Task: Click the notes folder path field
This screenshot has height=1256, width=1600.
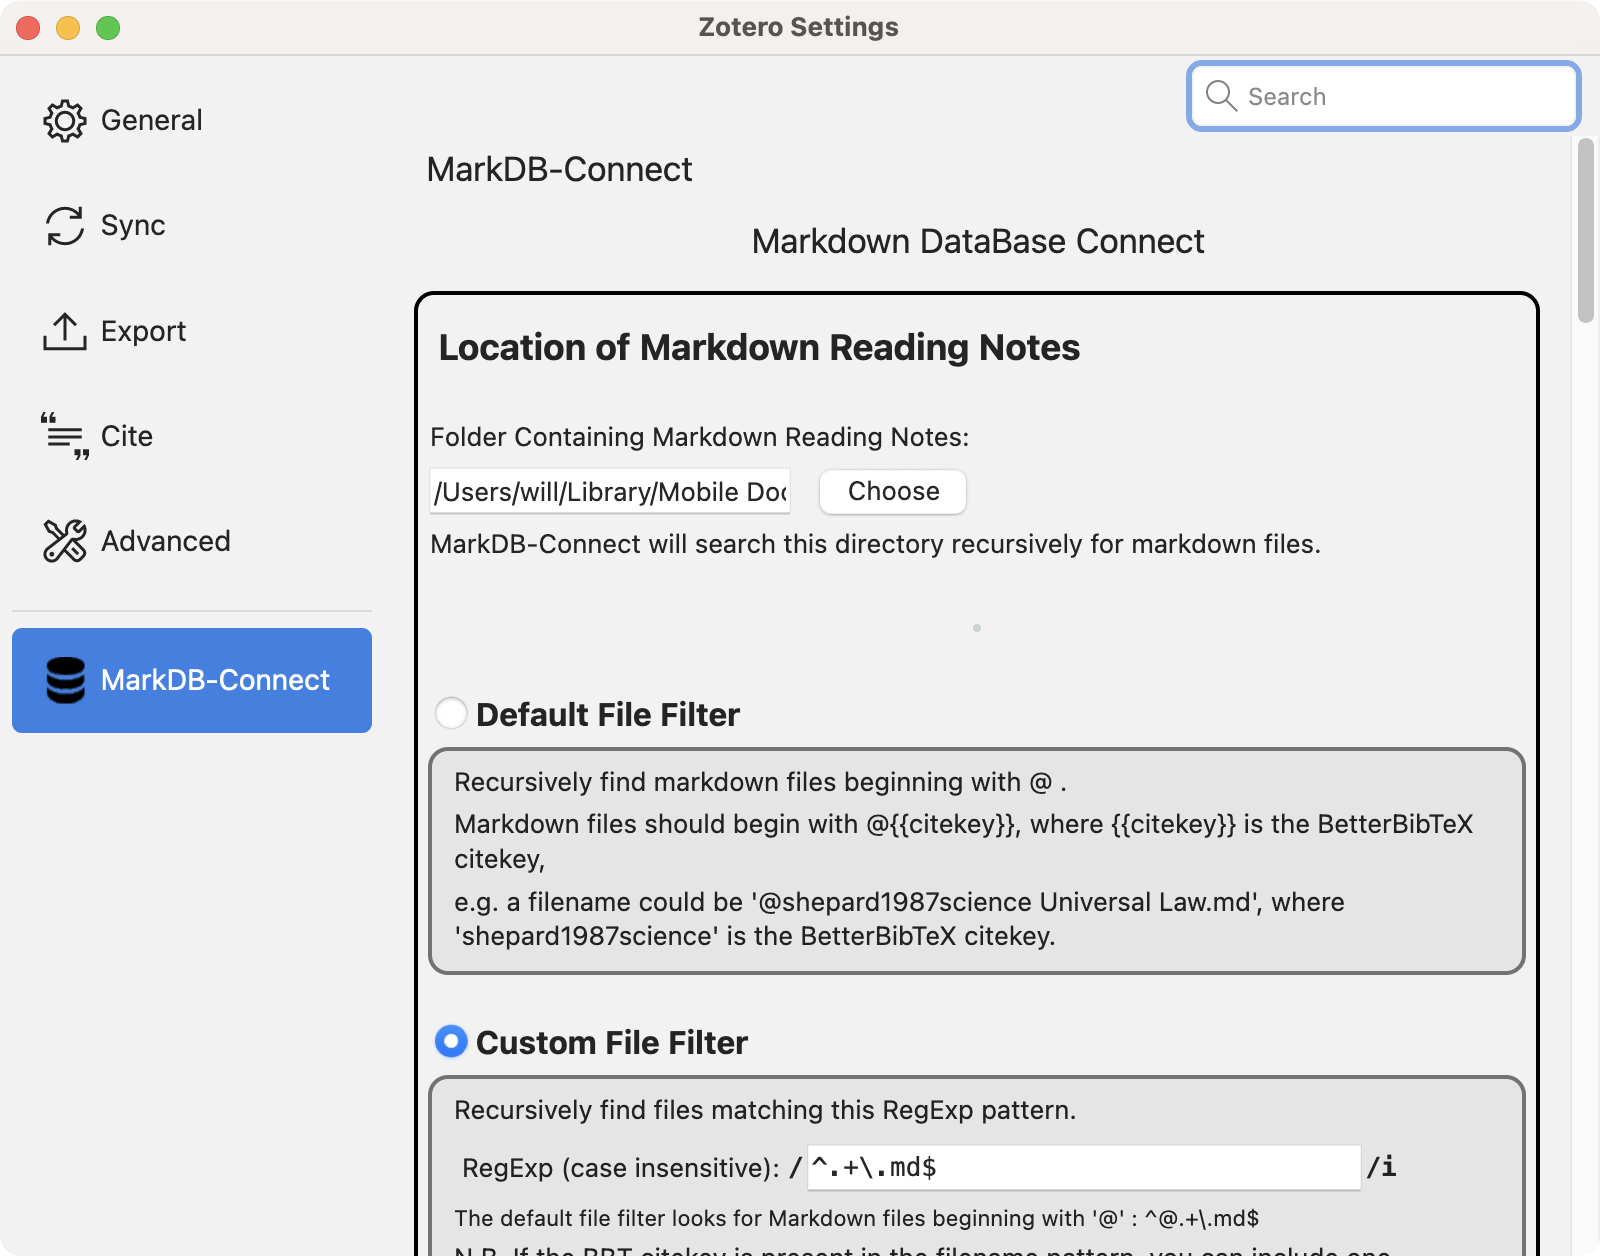Action: [610, 491]
